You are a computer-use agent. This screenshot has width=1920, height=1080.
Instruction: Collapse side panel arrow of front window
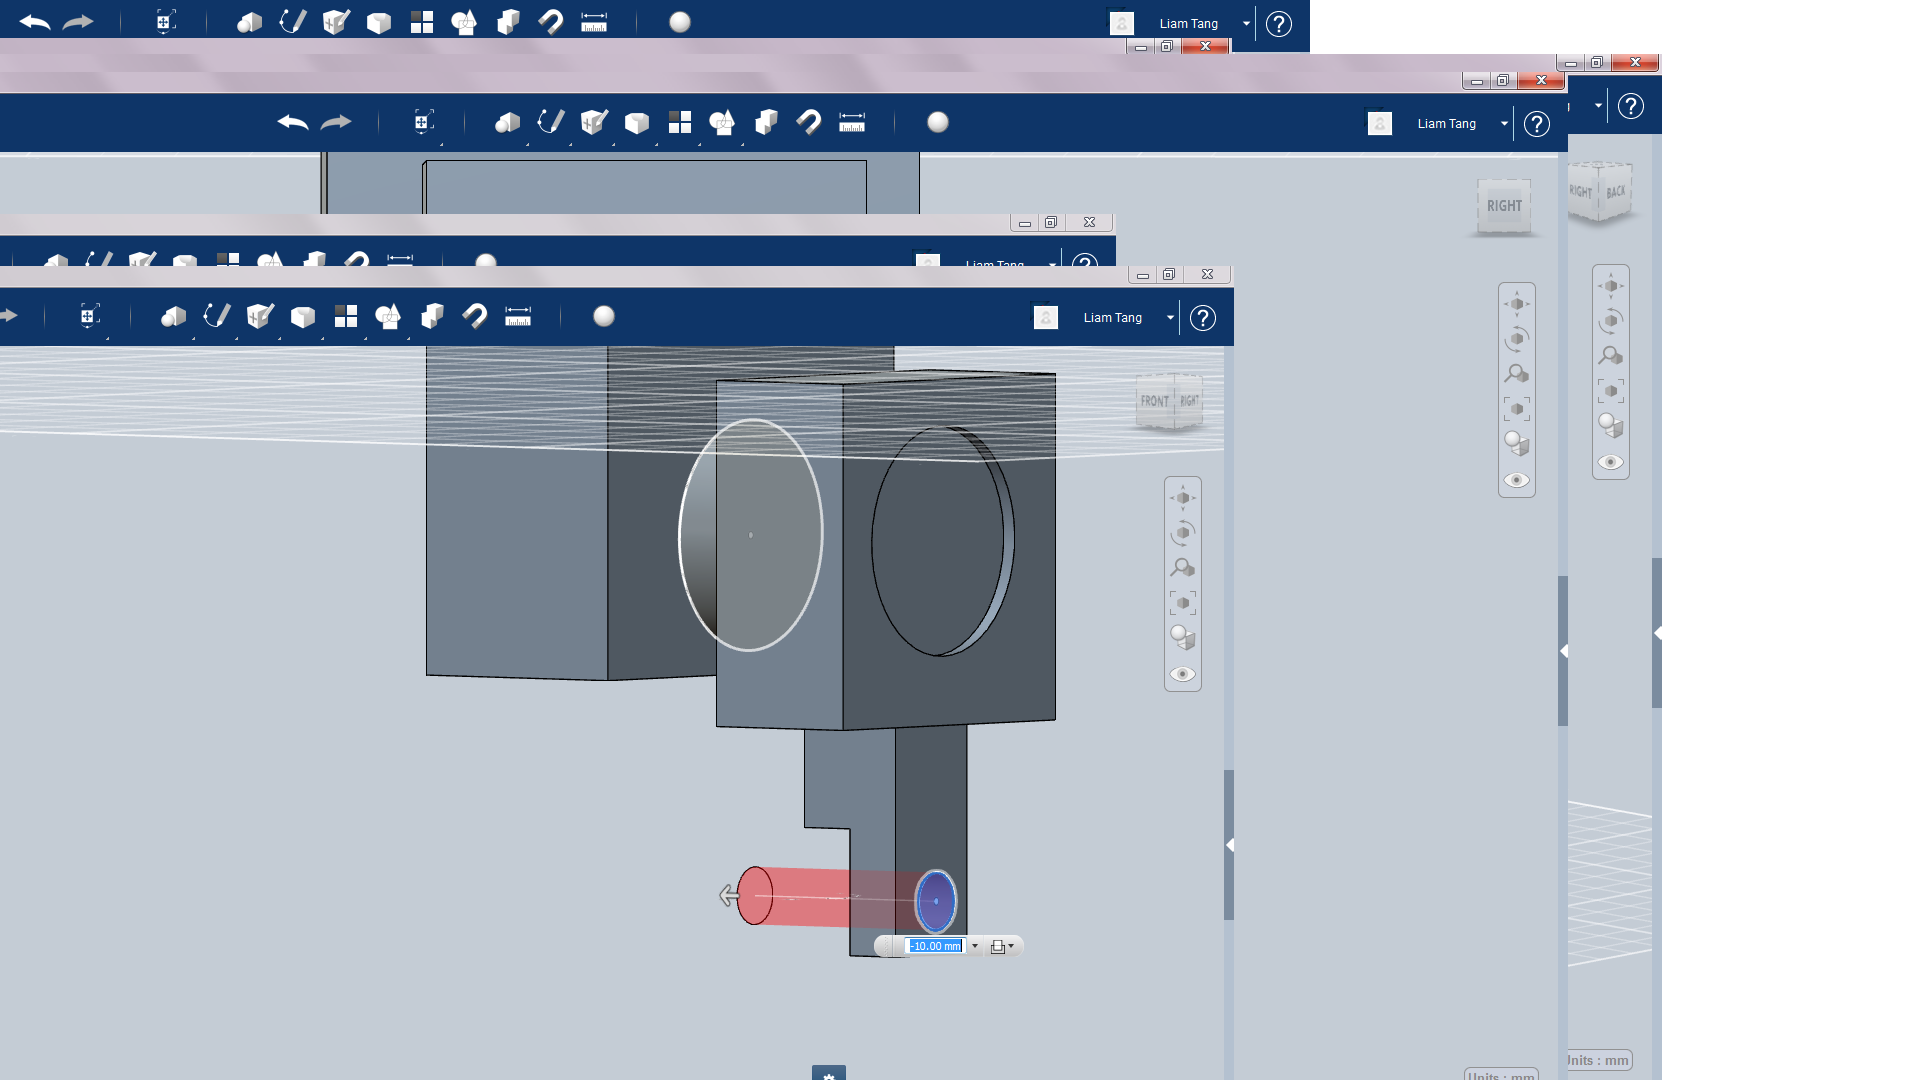pos(1229,845)
